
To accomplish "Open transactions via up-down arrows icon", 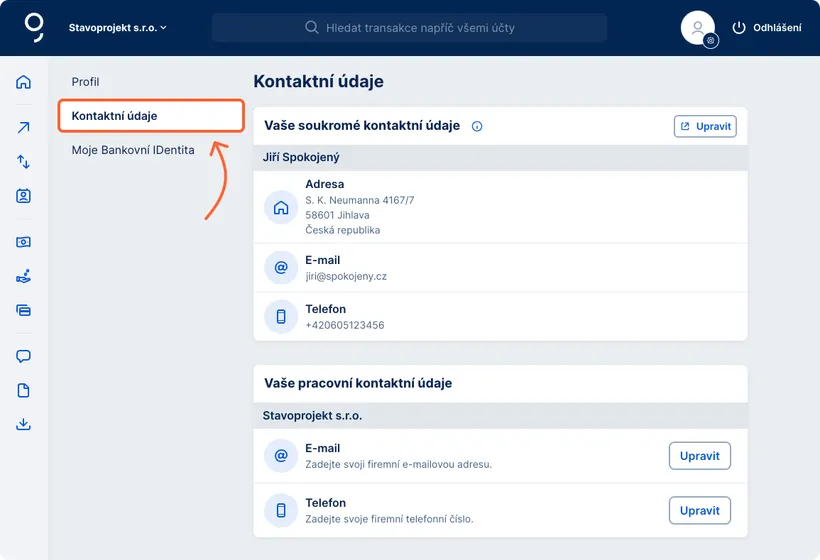I will 23,161.
